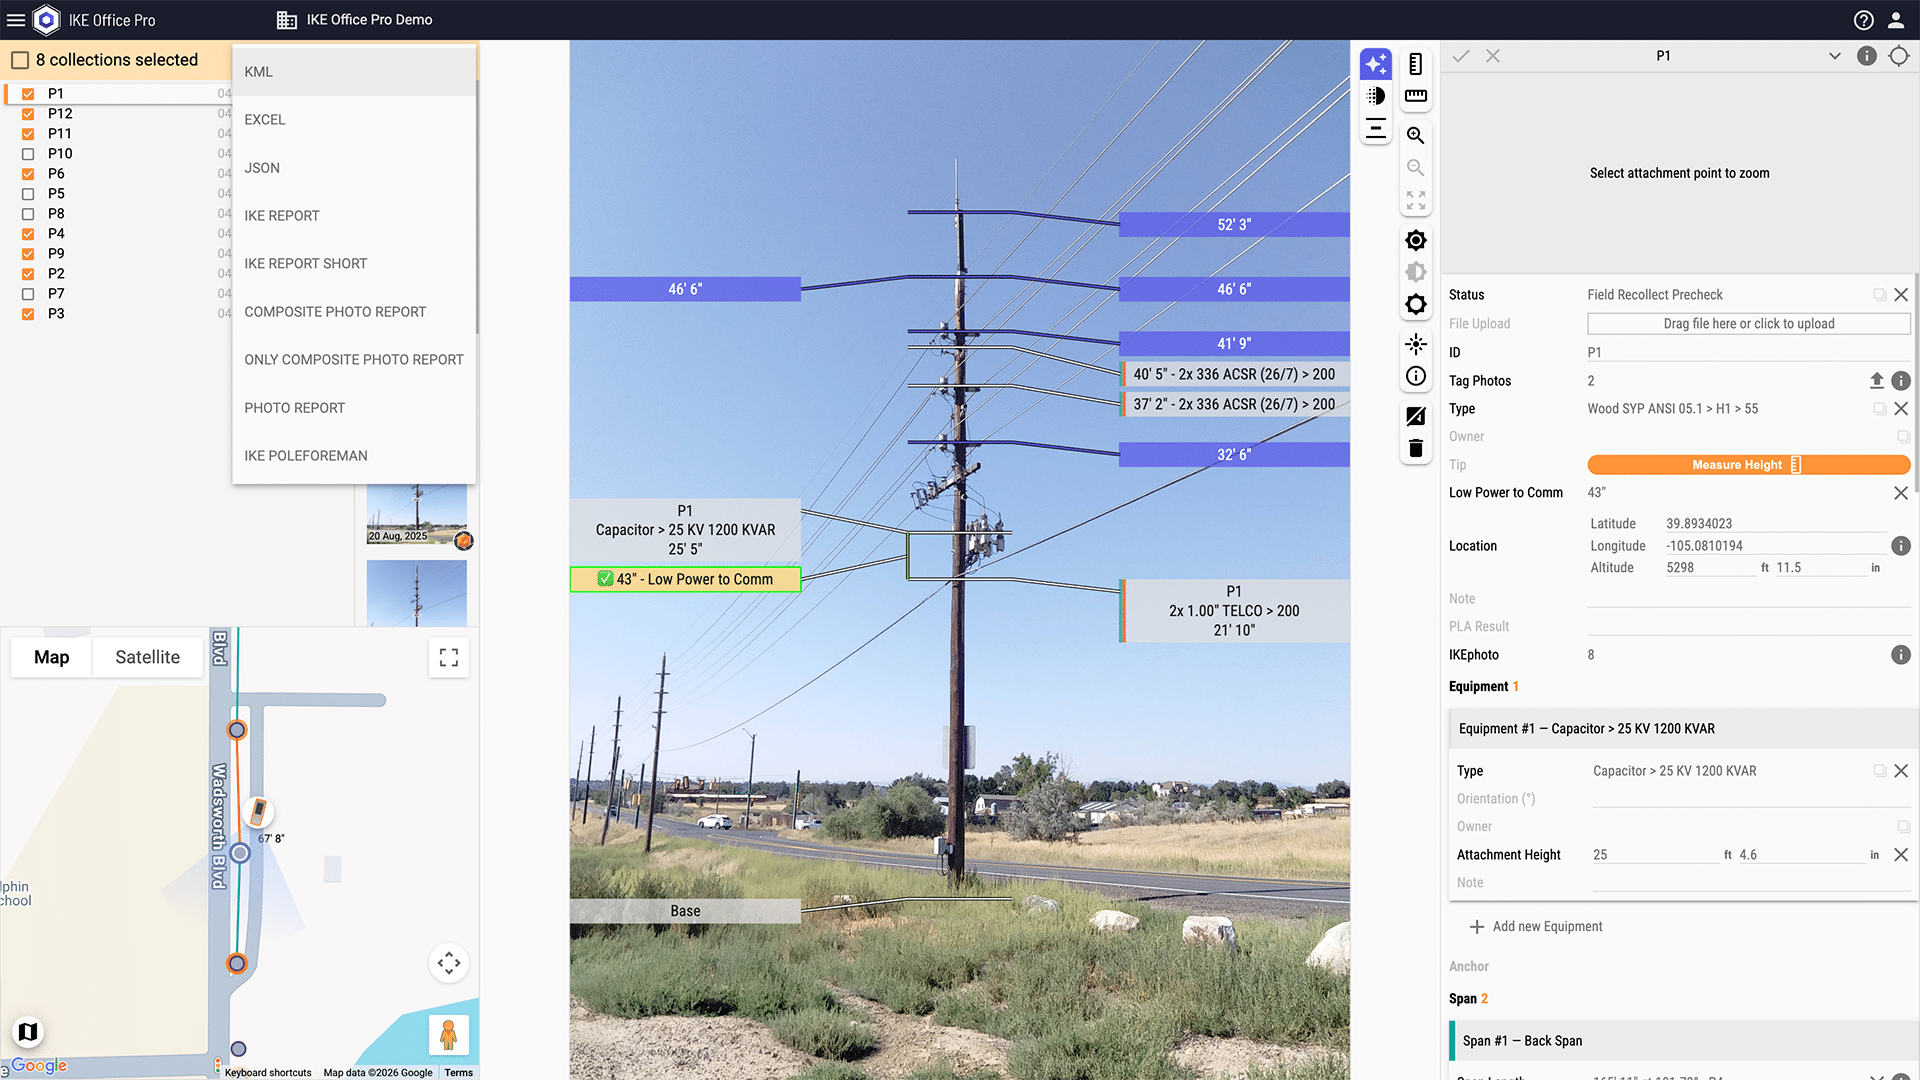
Task: Click the locate target crosshair icon
Action: pyautogui.click(x=1899, y=56)
